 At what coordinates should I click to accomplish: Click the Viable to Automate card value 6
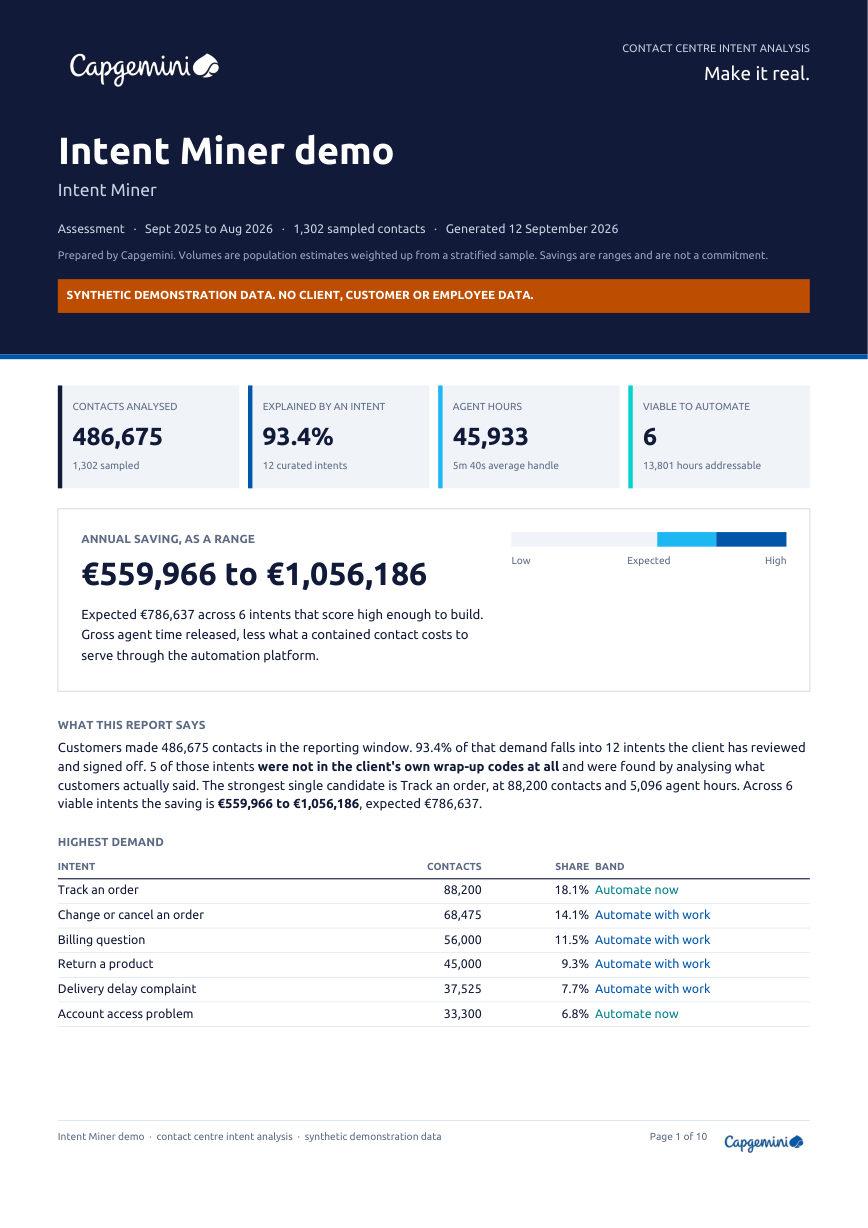click(650, 437)
